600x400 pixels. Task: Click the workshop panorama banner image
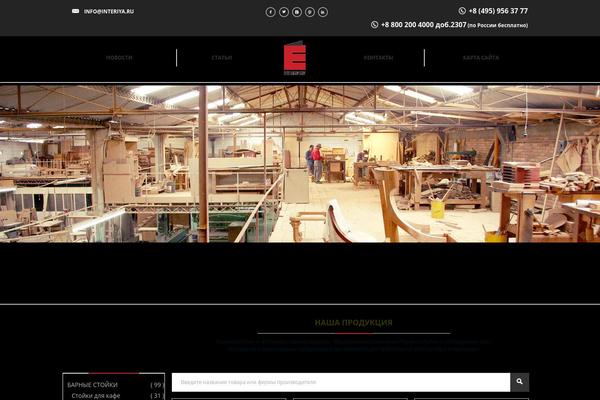pyautogui.click(x=300, y=164)
